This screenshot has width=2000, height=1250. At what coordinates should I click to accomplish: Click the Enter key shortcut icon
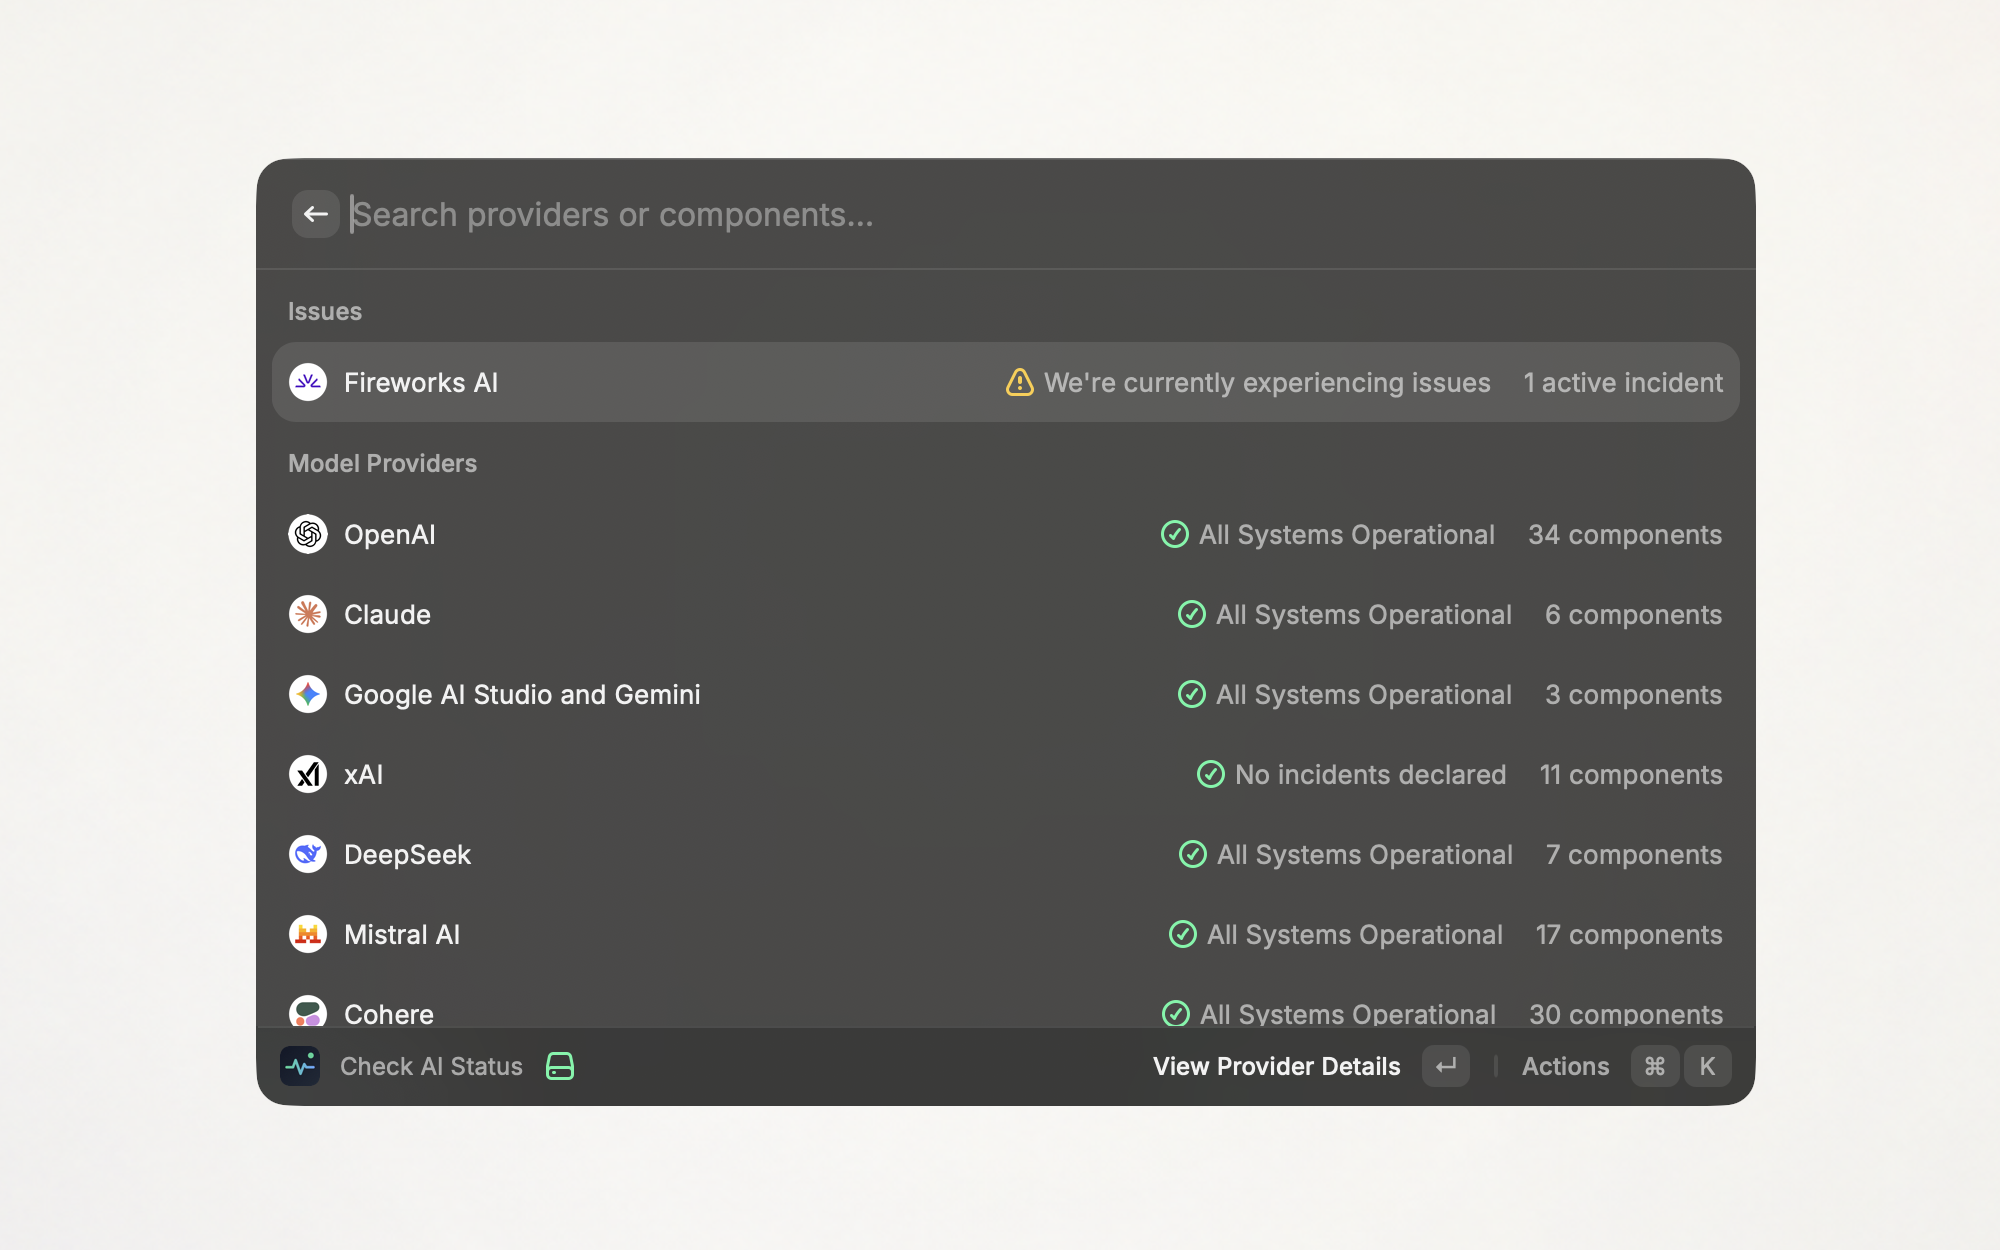(1446, 1066)
